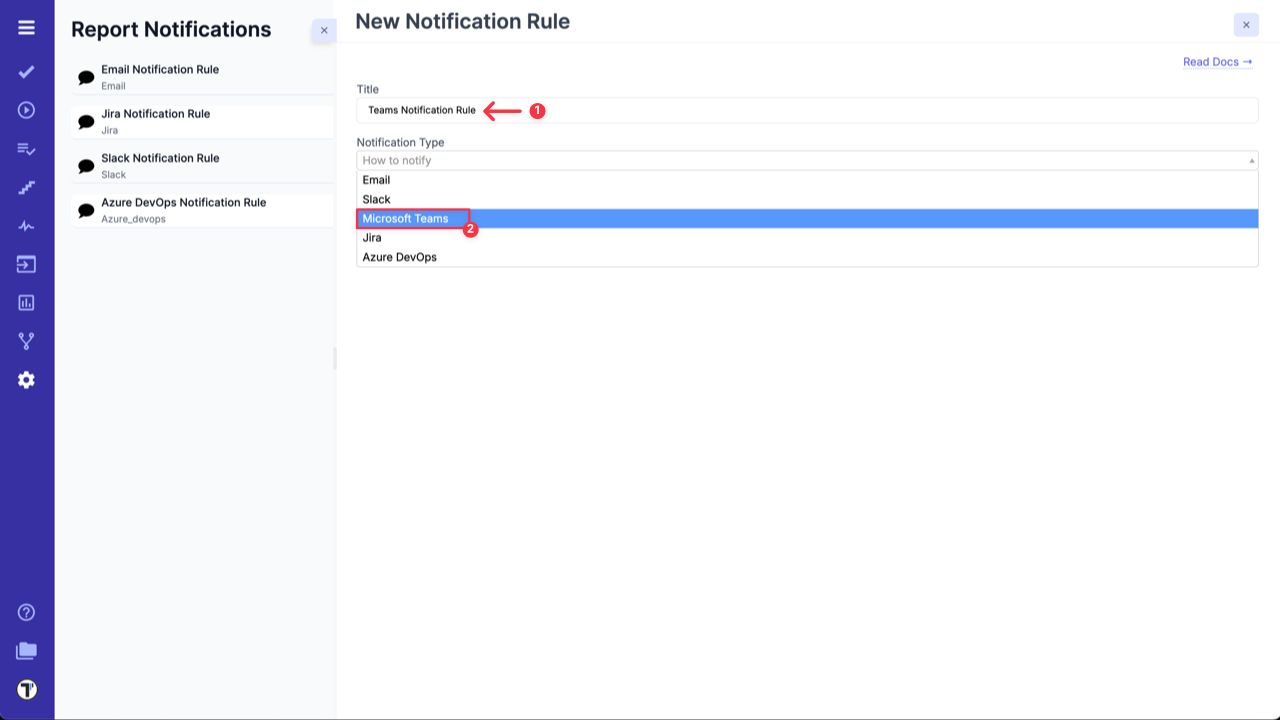
Task: Open the settings gear in sidebar
Action: tap(26, 379)
